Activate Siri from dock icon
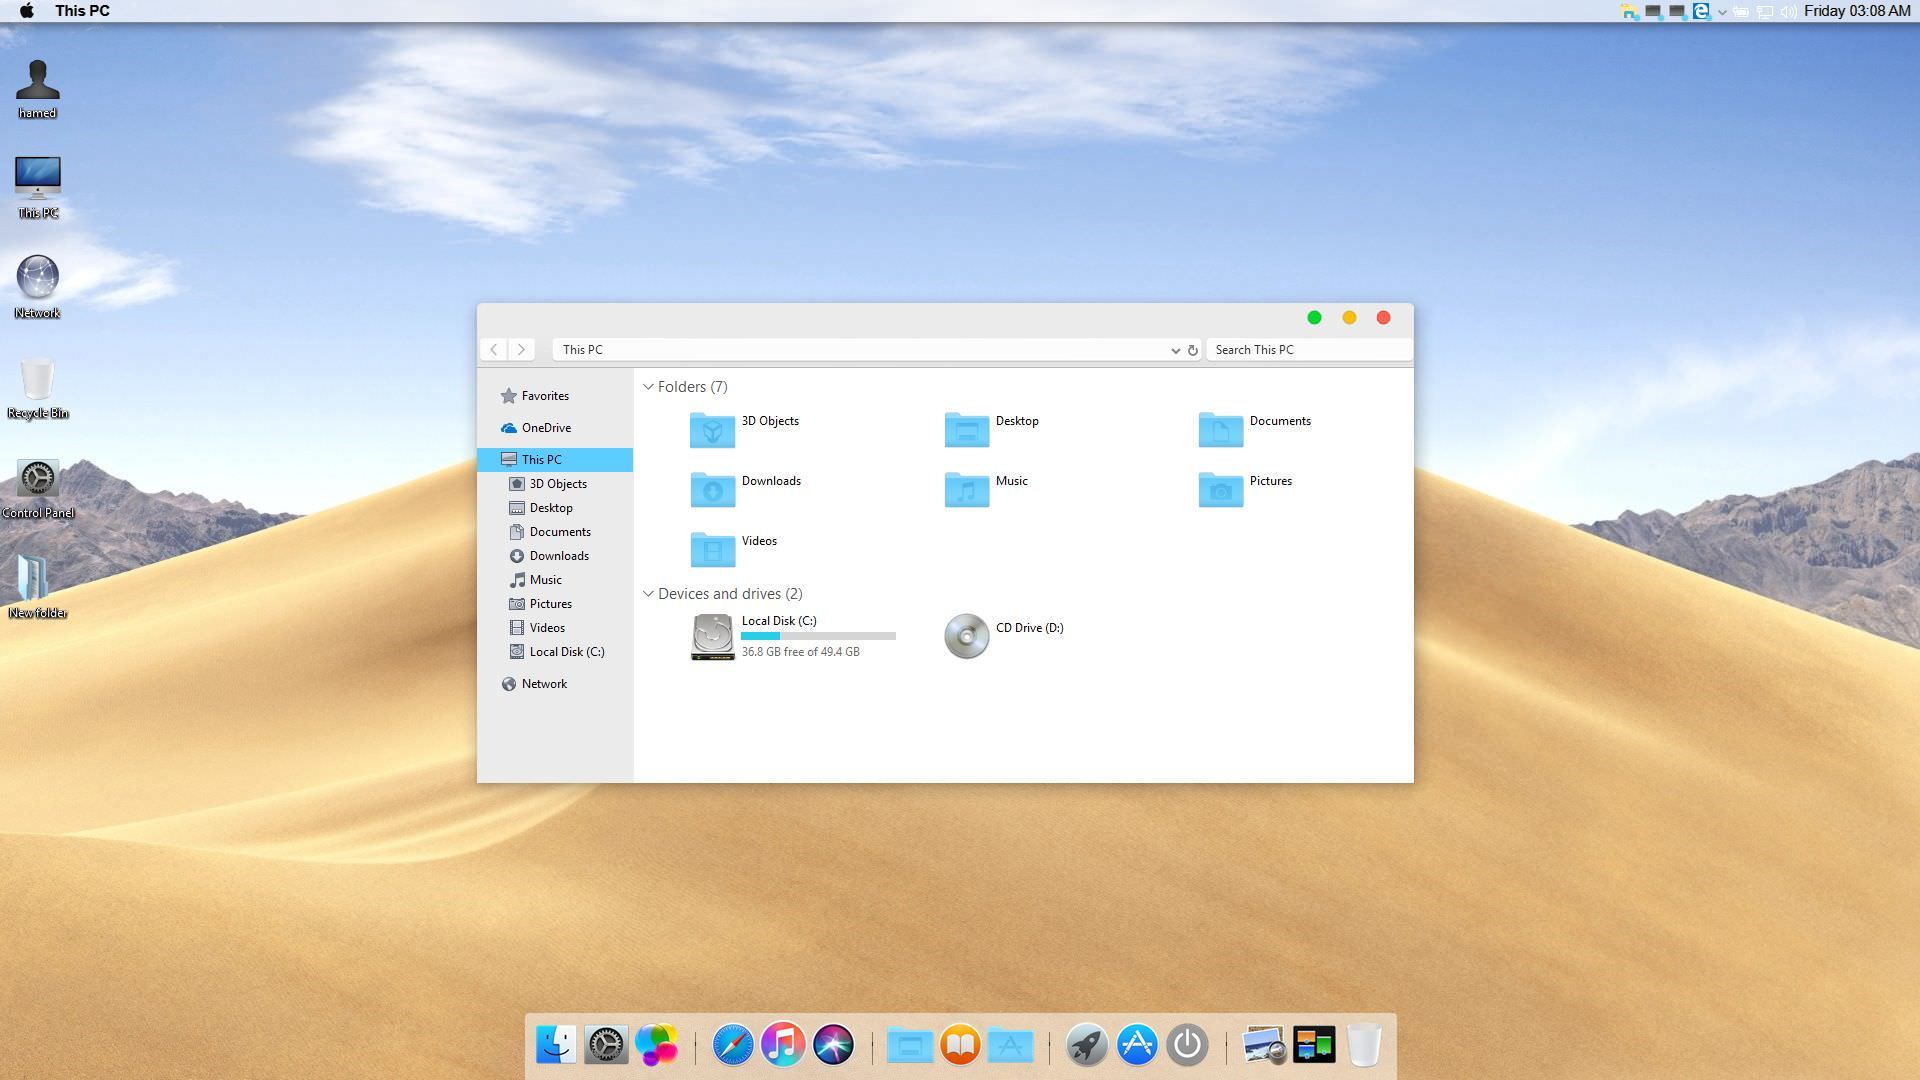1920x1080 pixels. [x=832, y=1044]
